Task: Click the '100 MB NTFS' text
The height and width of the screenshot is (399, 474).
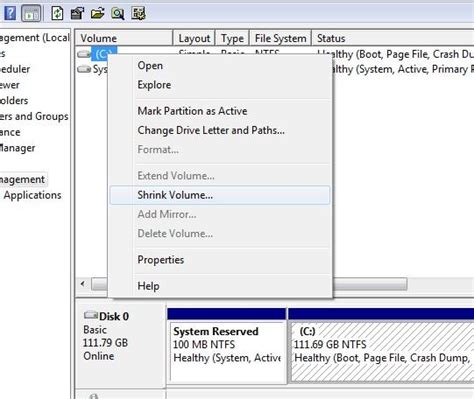Action: (204, 344)
